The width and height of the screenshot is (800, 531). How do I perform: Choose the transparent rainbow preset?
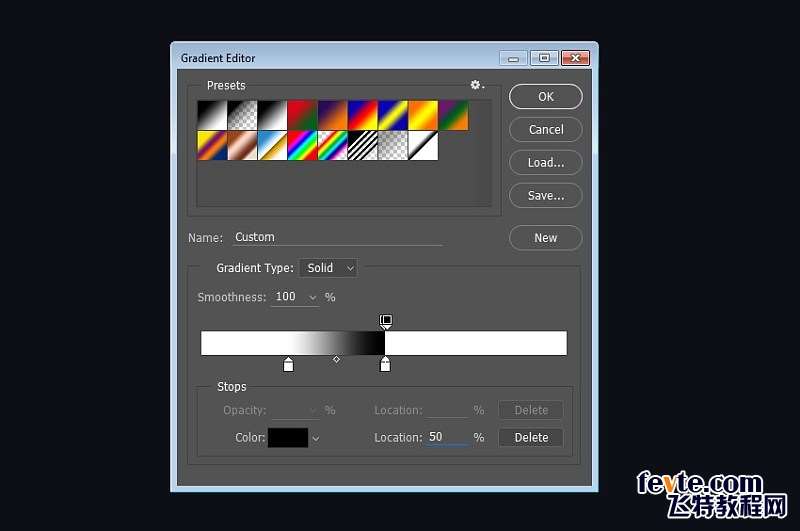333,145
